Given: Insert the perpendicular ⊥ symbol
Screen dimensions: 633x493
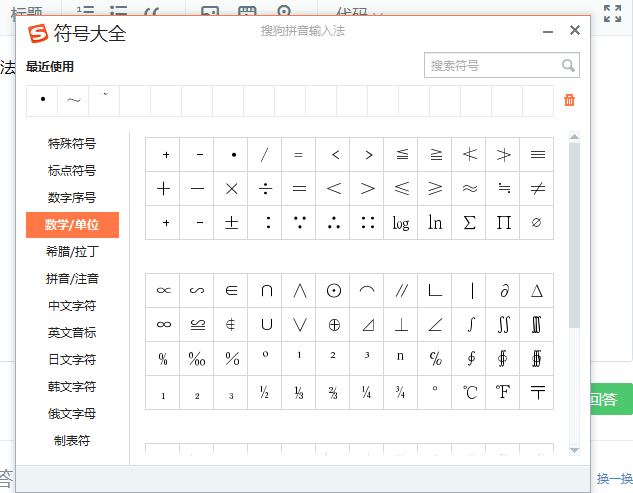Looking at the screenshot, I should coord(401,325).
